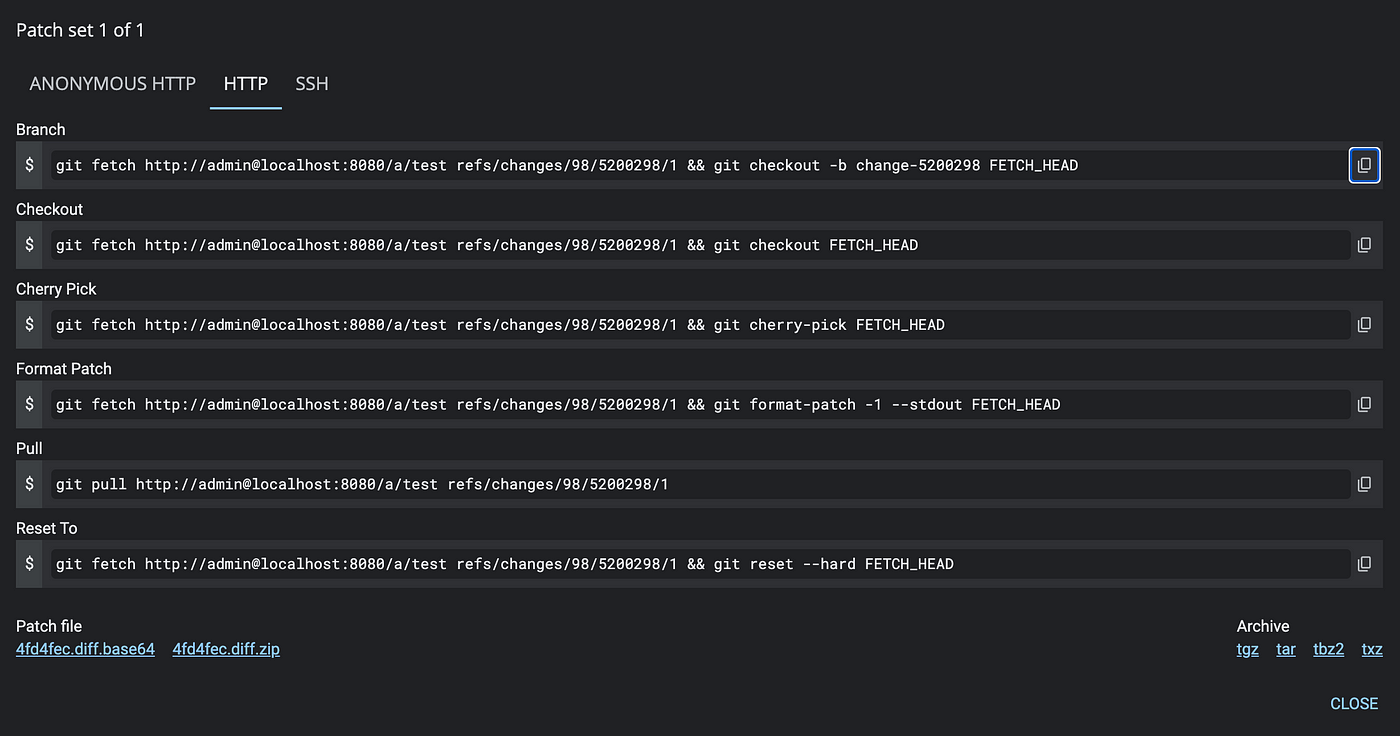
Task: Download the 4fd4fec.diff.zip patch file
Action: tap(226, 649)
